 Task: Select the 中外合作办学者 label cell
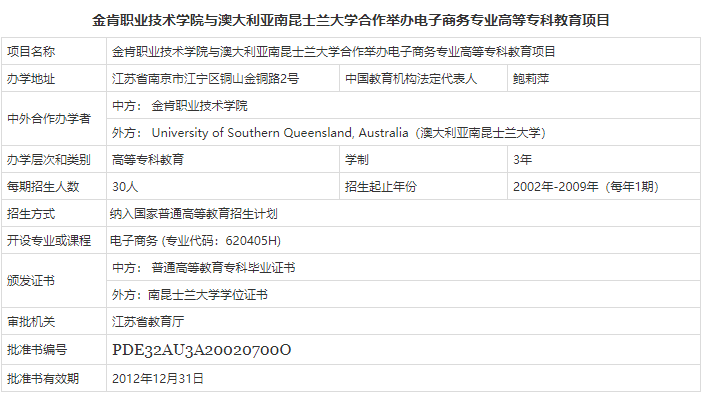pos(54,119)
